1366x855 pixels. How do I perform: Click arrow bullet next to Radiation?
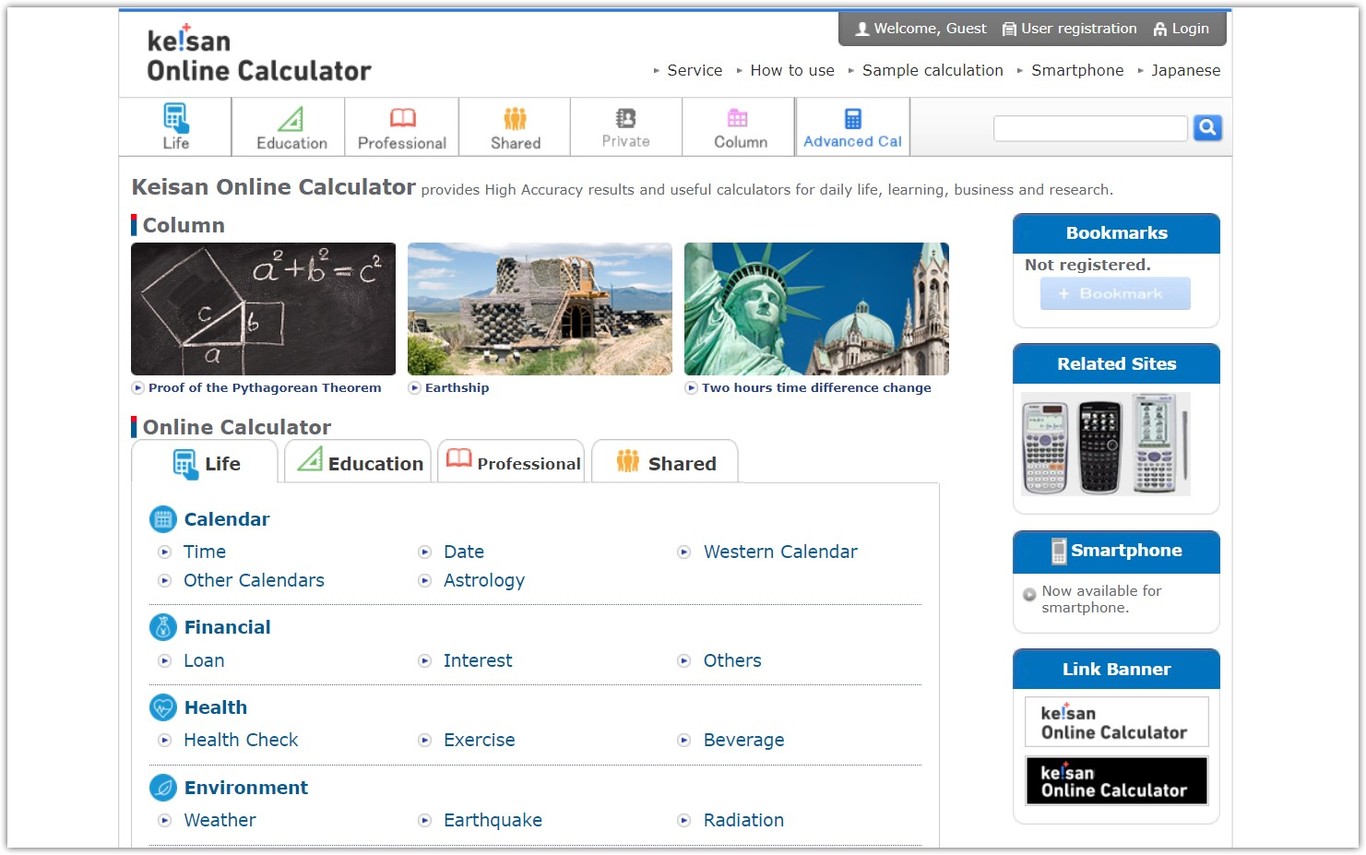pos(685,820)
